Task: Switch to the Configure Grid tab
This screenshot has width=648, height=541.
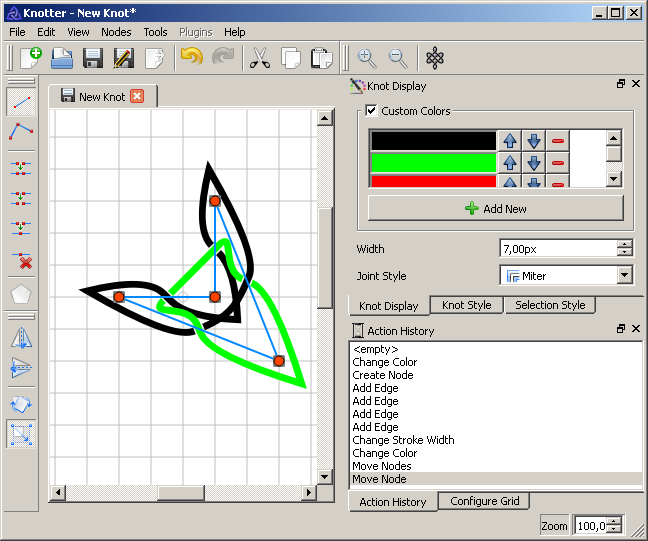Action: click(x=484, y=501)
